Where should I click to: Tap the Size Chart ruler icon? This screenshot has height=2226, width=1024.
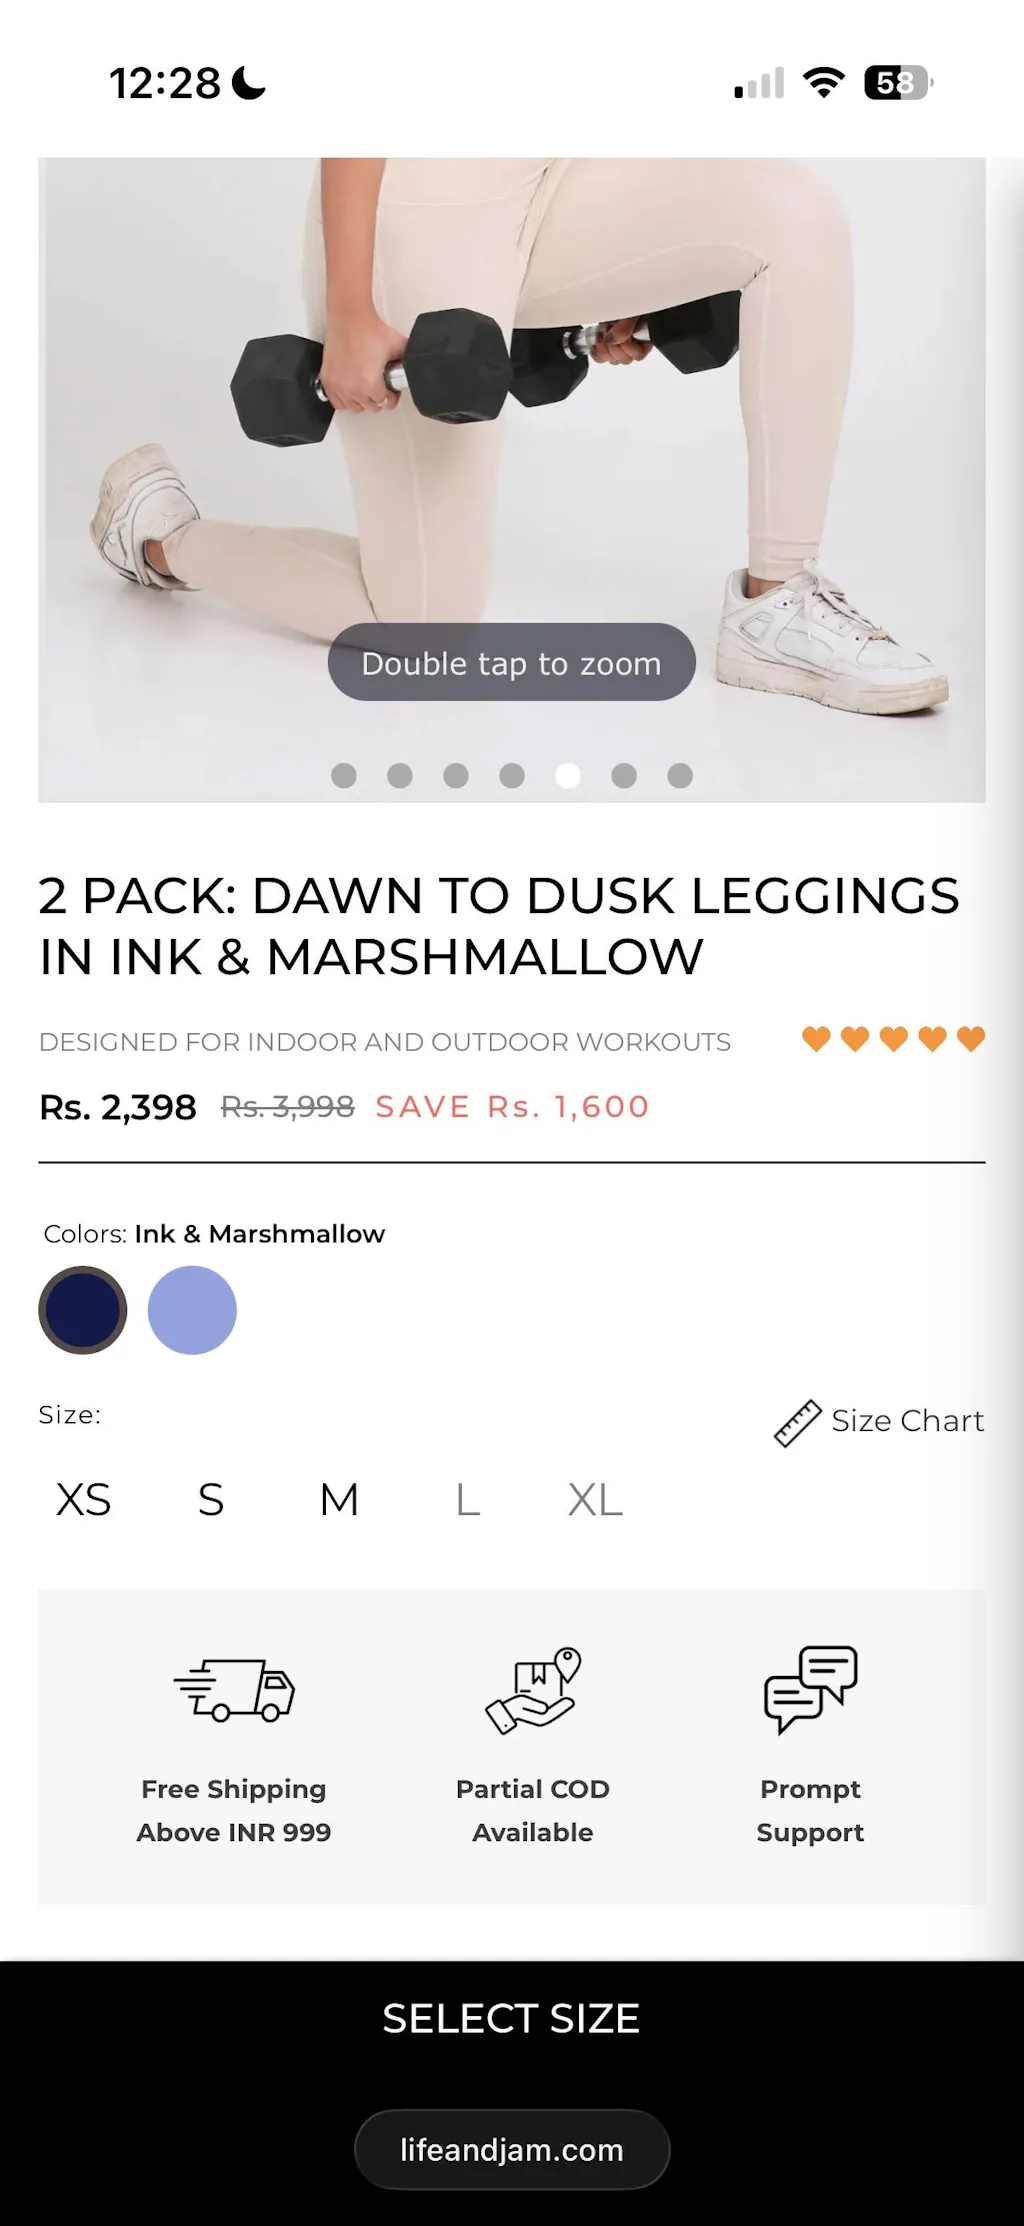coord(797,1422)
